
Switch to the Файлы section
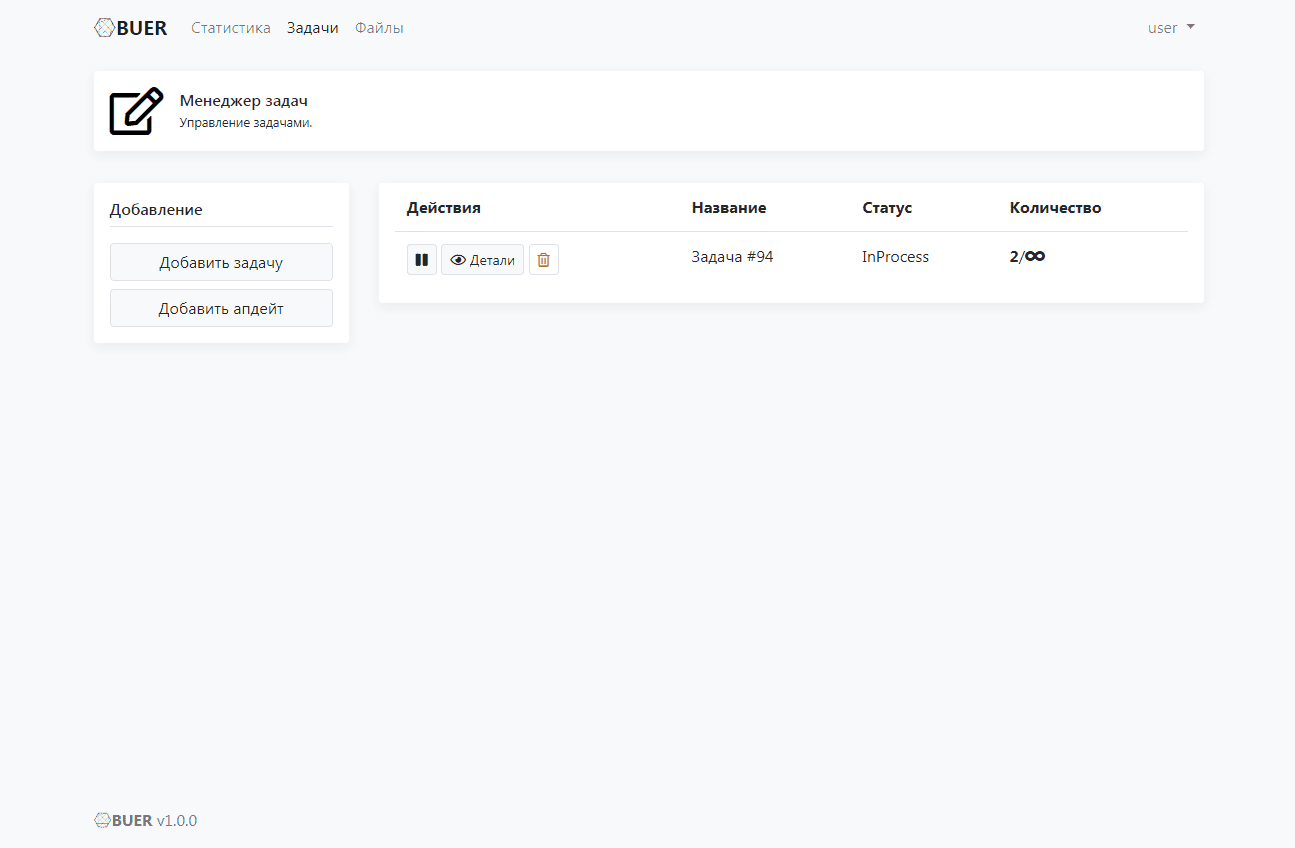[x=379, y=28]
